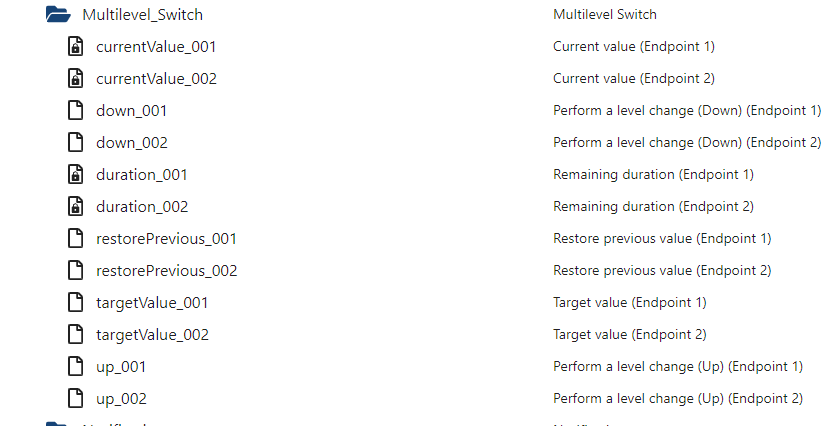This screenshot has height=426, width=830.
Task: Click 'Perform a level change (Down) (Endpoint 1)' text
Action: coord(687,110)
